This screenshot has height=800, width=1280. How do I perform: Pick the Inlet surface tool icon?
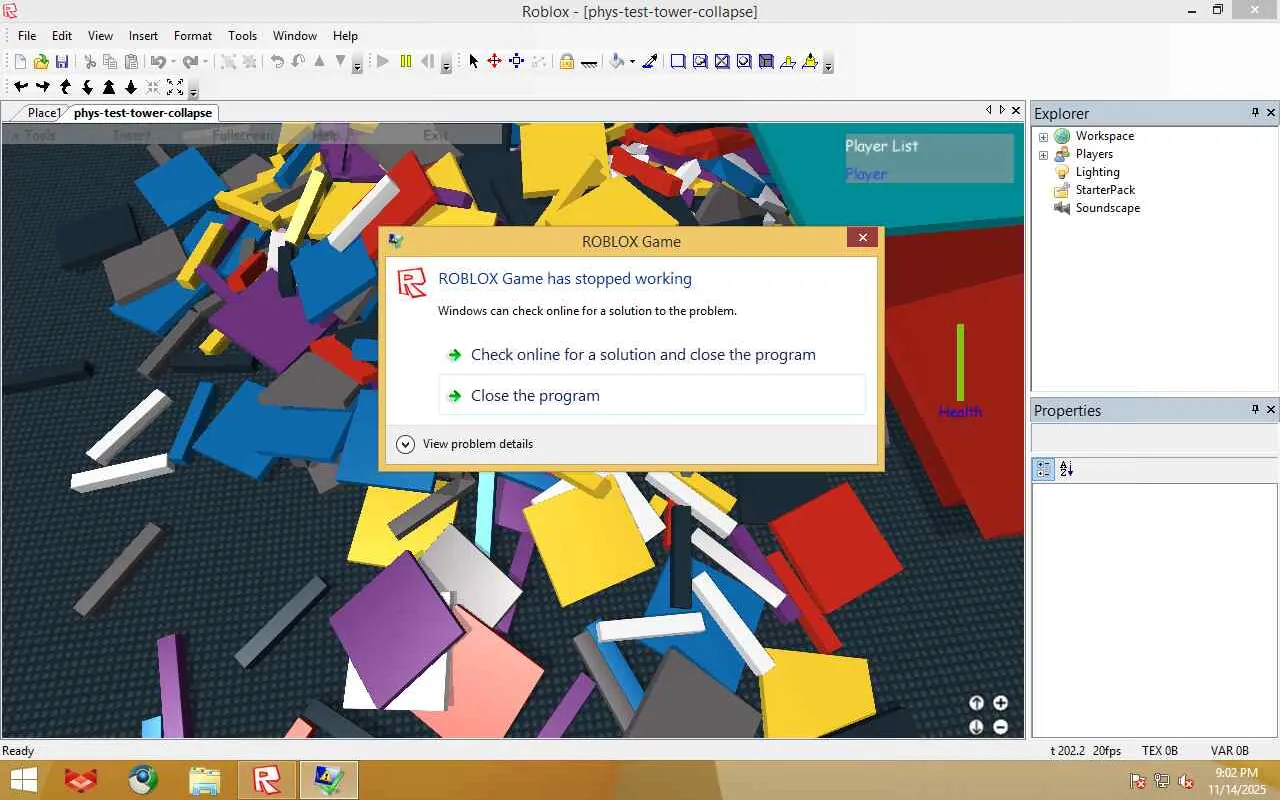[x=766, y=61]
